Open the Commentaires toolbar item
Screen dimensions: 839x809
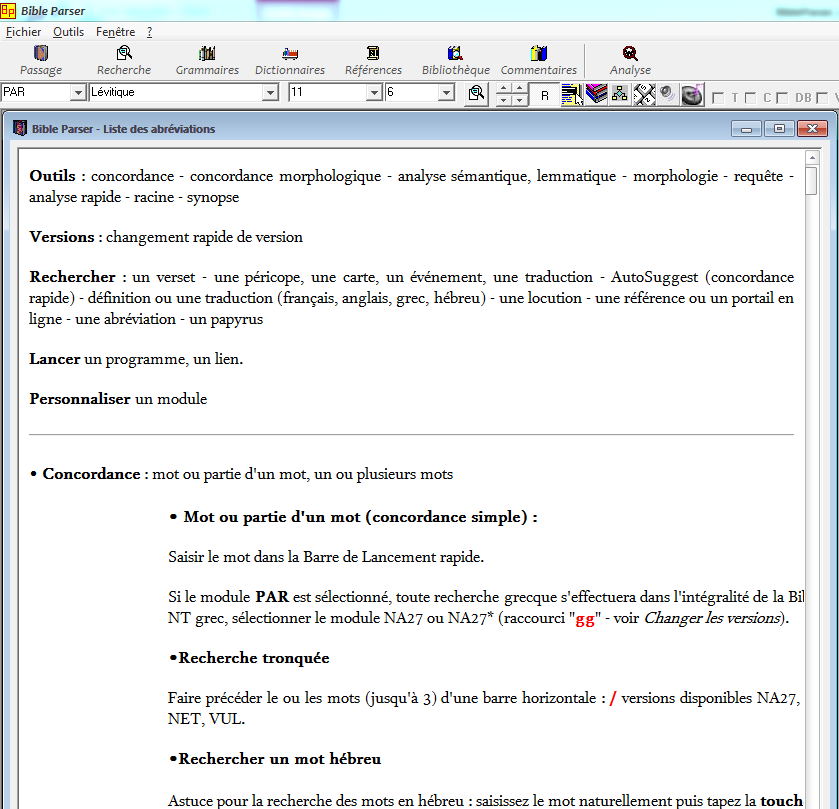pyautogui.click(x=539, y=60)
